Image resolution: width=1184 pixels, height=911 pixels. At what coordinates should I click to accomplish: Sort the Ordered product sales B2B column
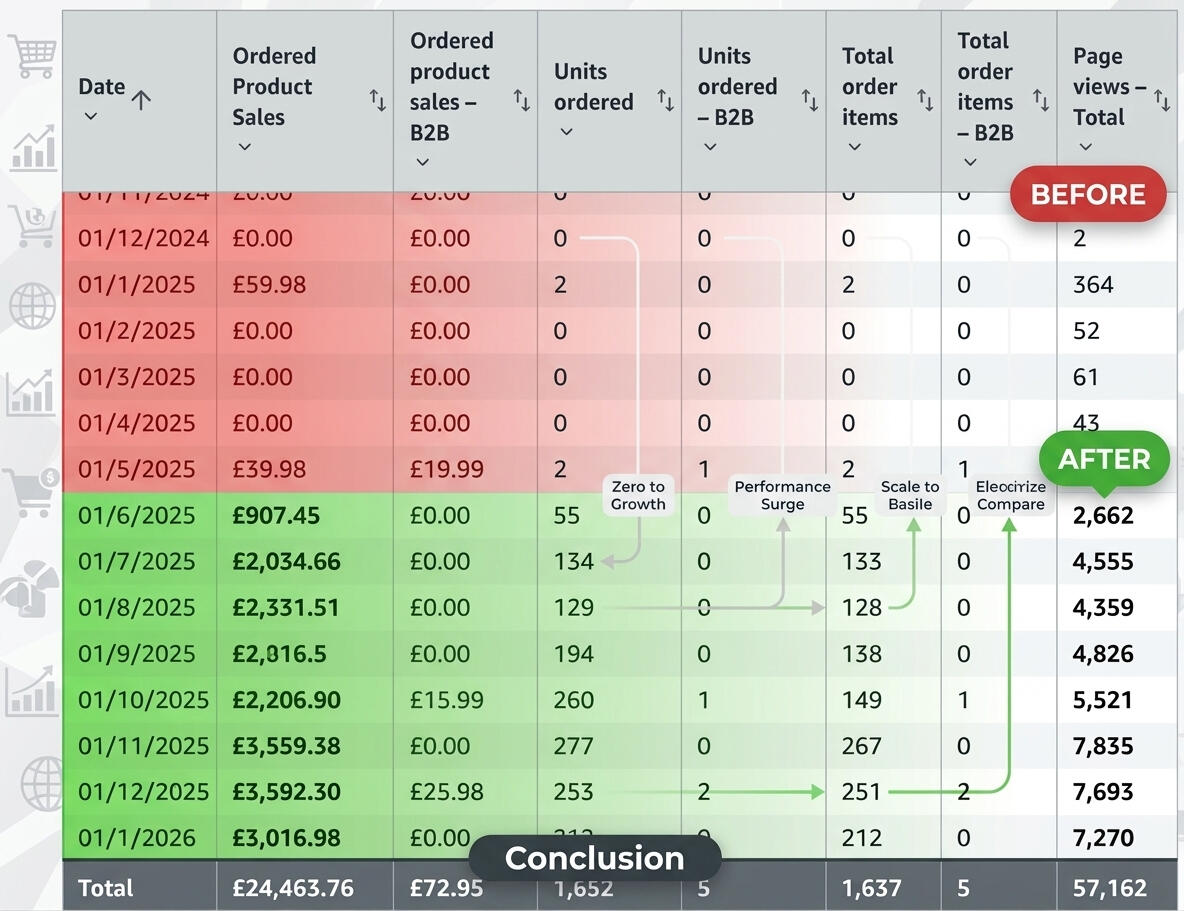pos(521,100)
